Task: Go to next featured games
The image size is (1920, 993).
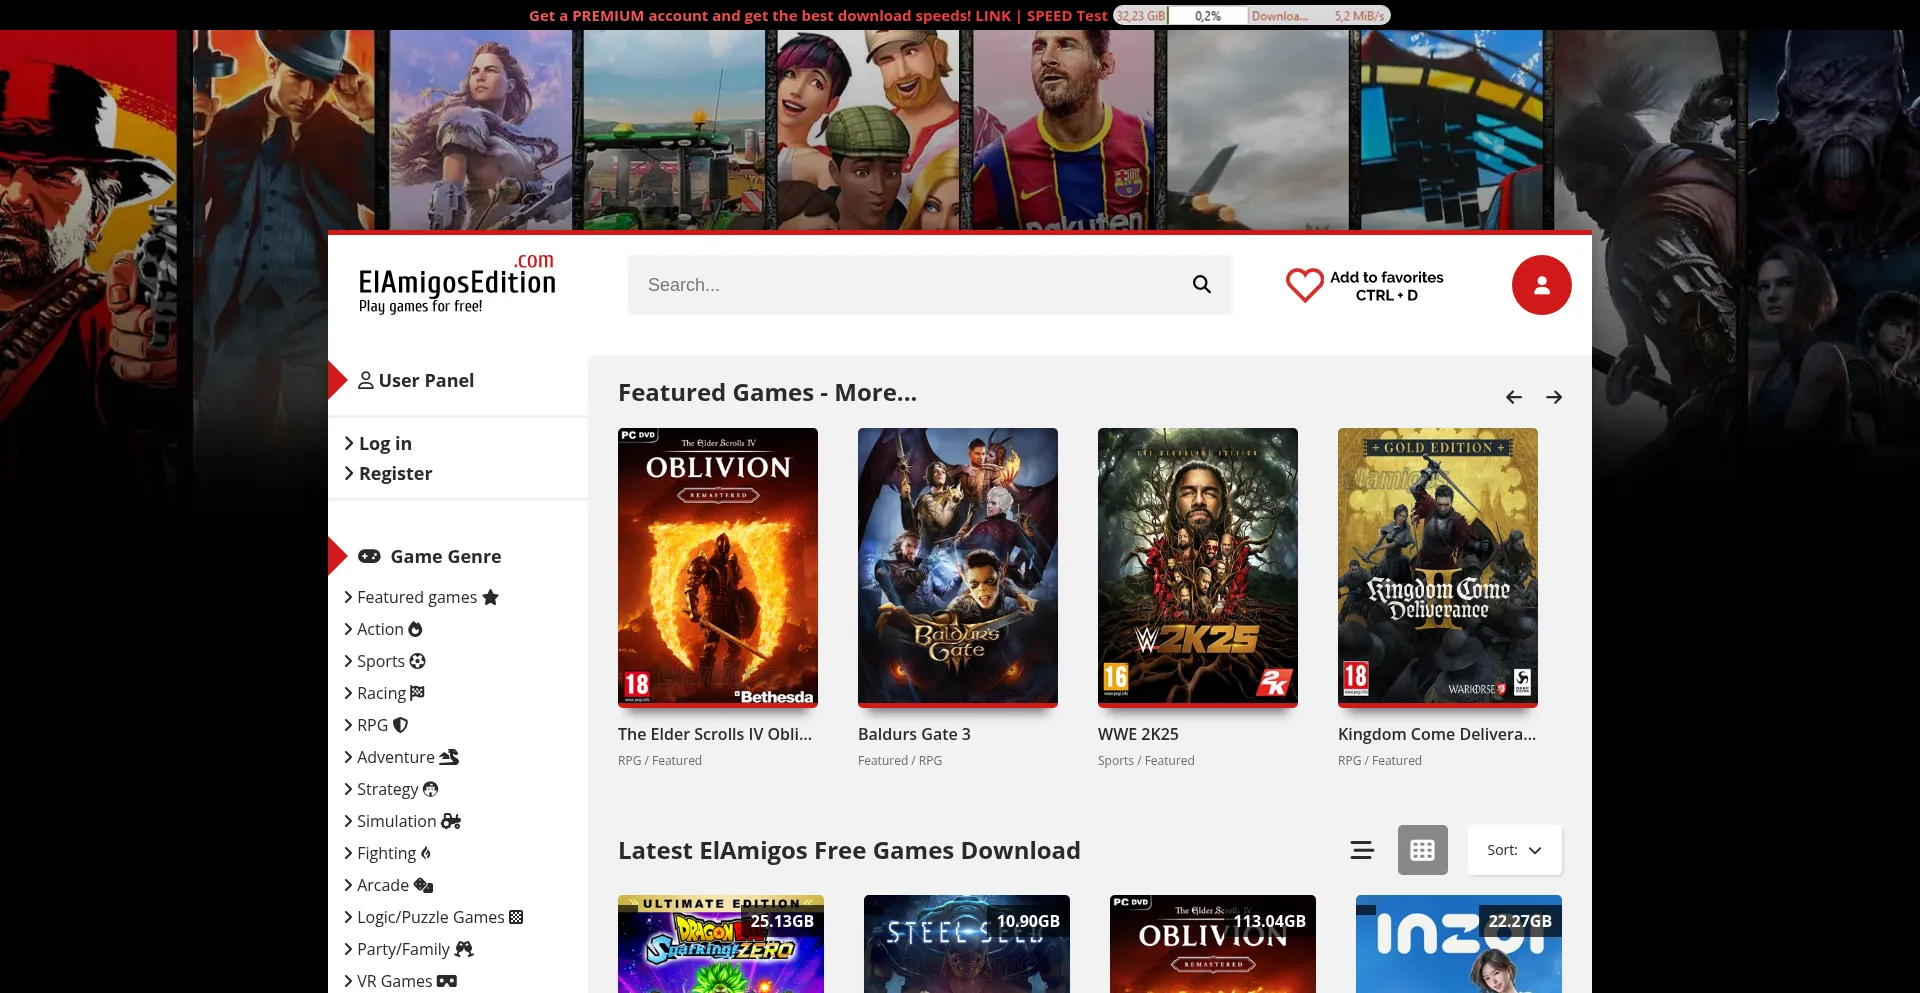Action: pos(1554,397)
